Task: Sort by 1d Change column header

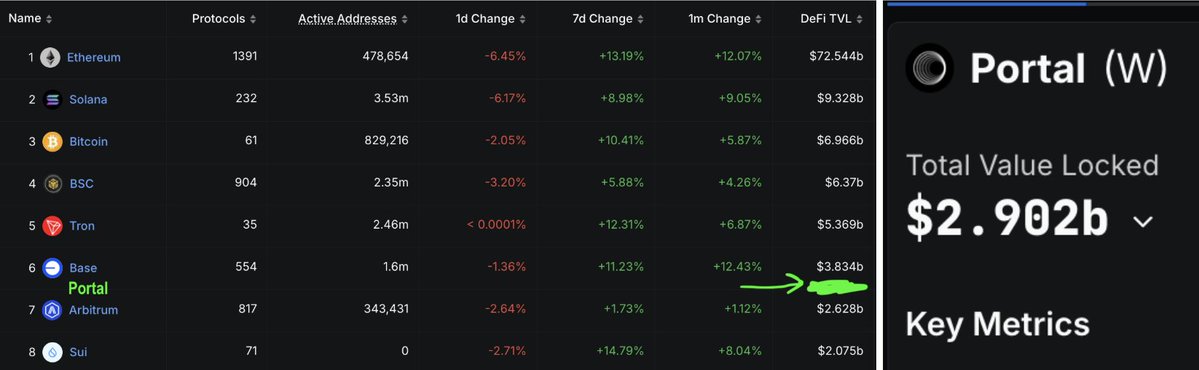Action: point(489,19)
